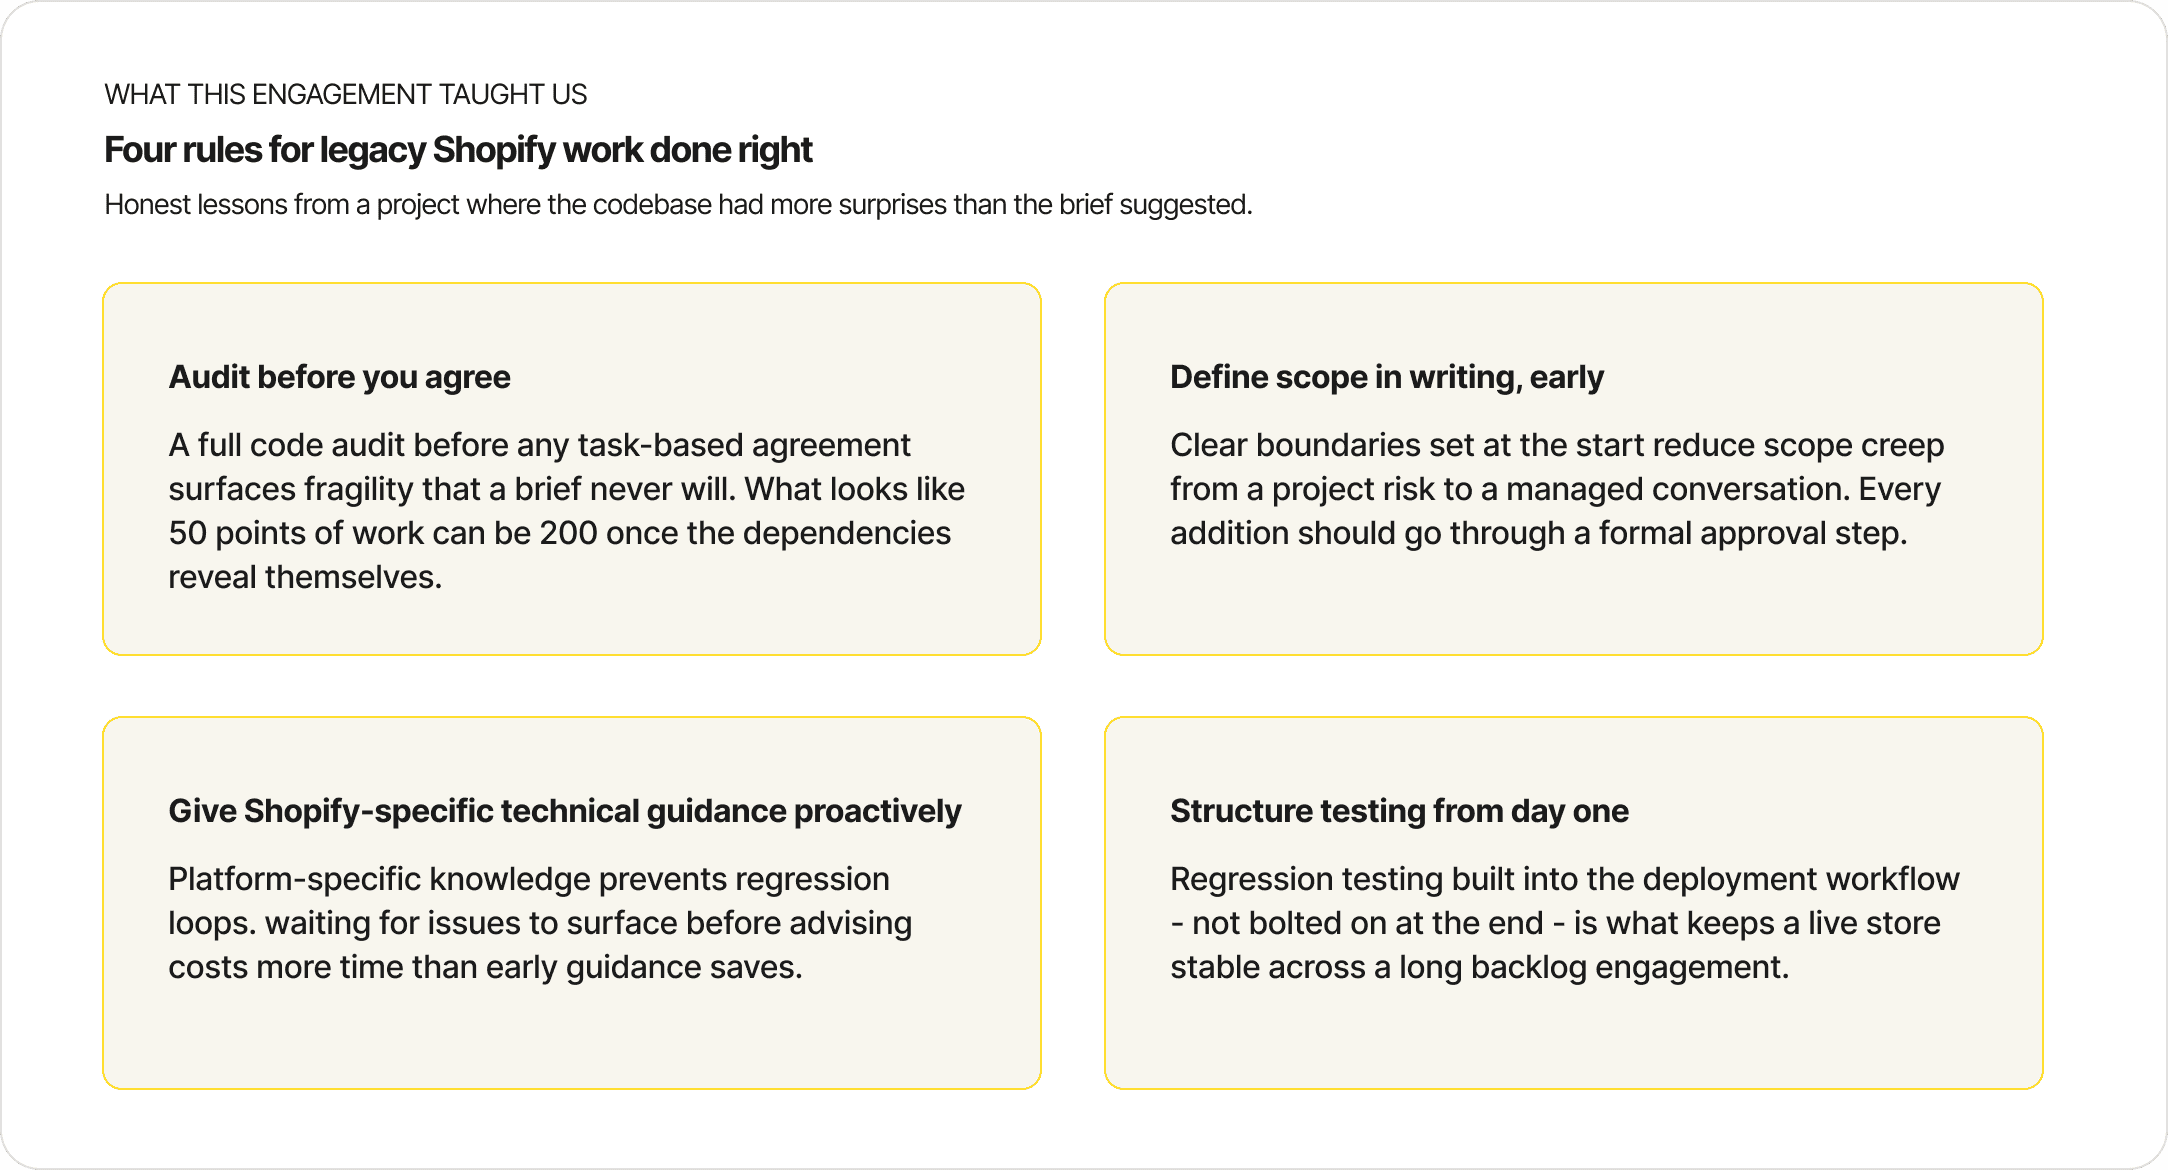Image resolution: width=2168 pixels, height=1170 pixels.
Task: Select the platform-specific knowledge paragraph
Action: coord(540,923)
